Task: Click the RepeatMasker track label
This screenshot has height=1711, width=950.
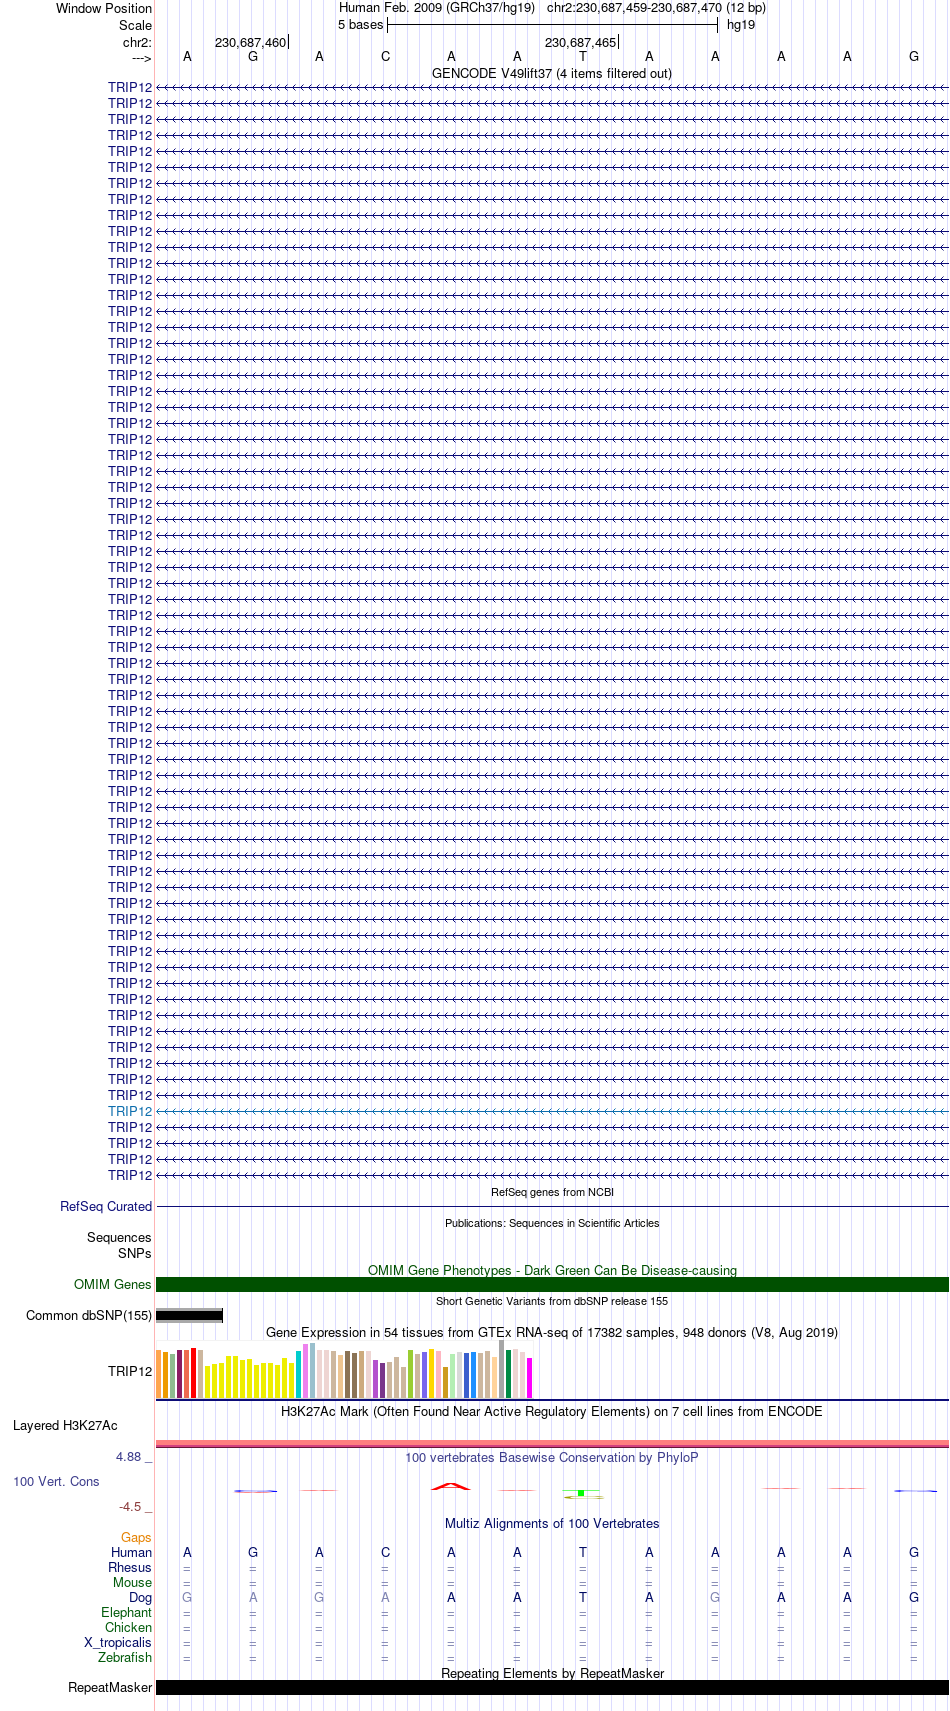Action: point(110,1687)
